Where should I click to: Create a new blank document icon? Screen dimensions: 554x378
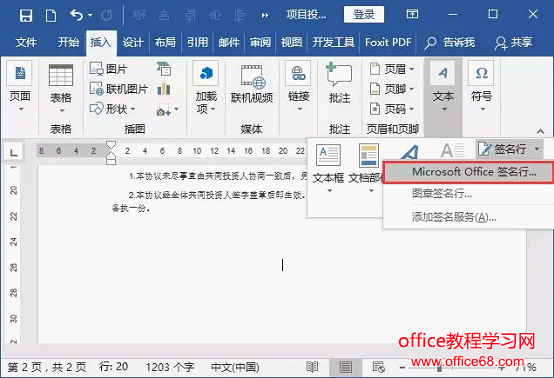tap(51, 15)
